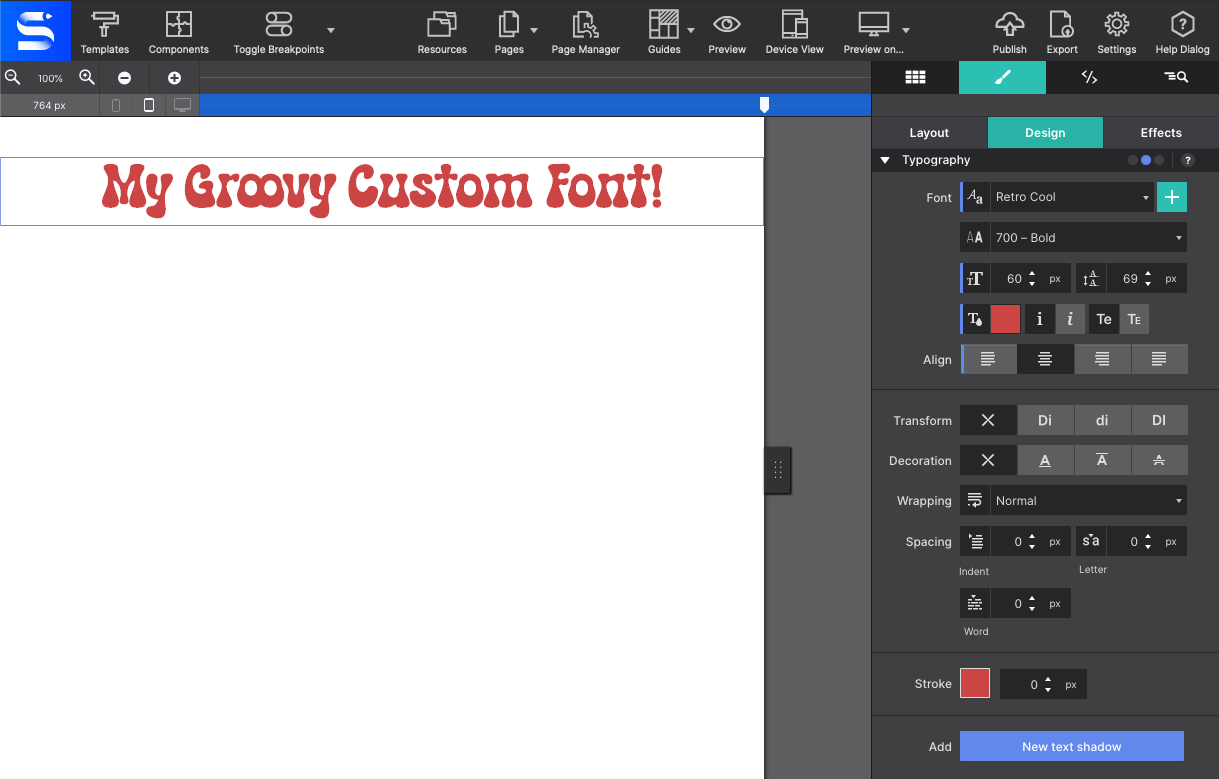The width and height of the screenshot is (1219, 779).
Task: Select the desktop breakpoint icon
Action: (182, 105)
